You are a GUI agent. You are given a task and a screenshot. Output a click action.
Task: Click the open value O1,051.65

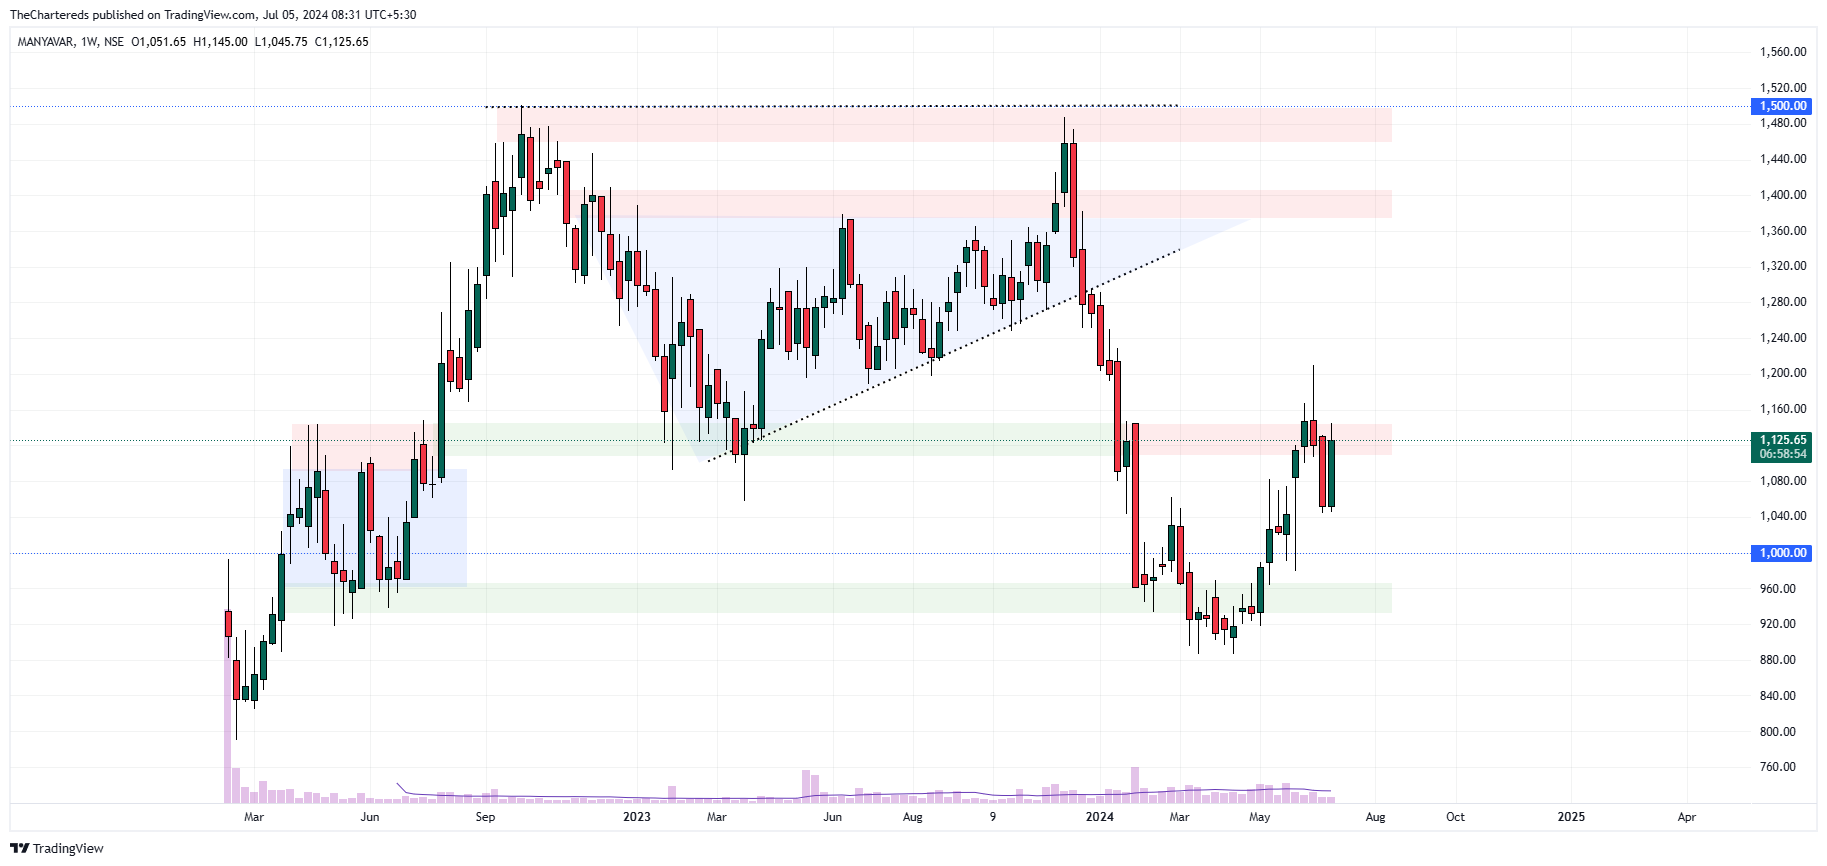(x=159, y=42)
